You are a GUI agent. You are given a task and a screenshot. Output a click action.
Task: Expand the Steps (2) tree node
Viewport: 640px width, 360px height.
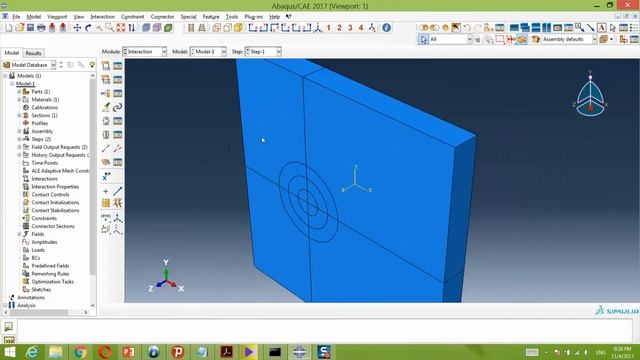19,139
